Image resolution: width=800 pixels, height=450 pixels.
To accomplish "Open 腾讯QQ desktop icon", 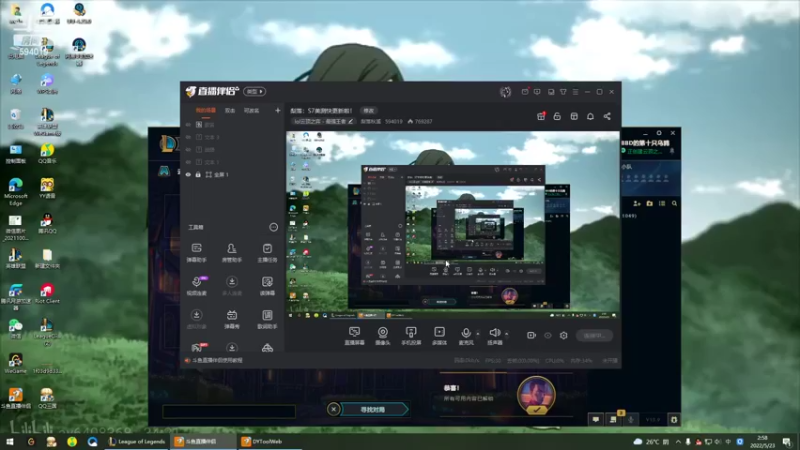I will (x=47, y=223).
